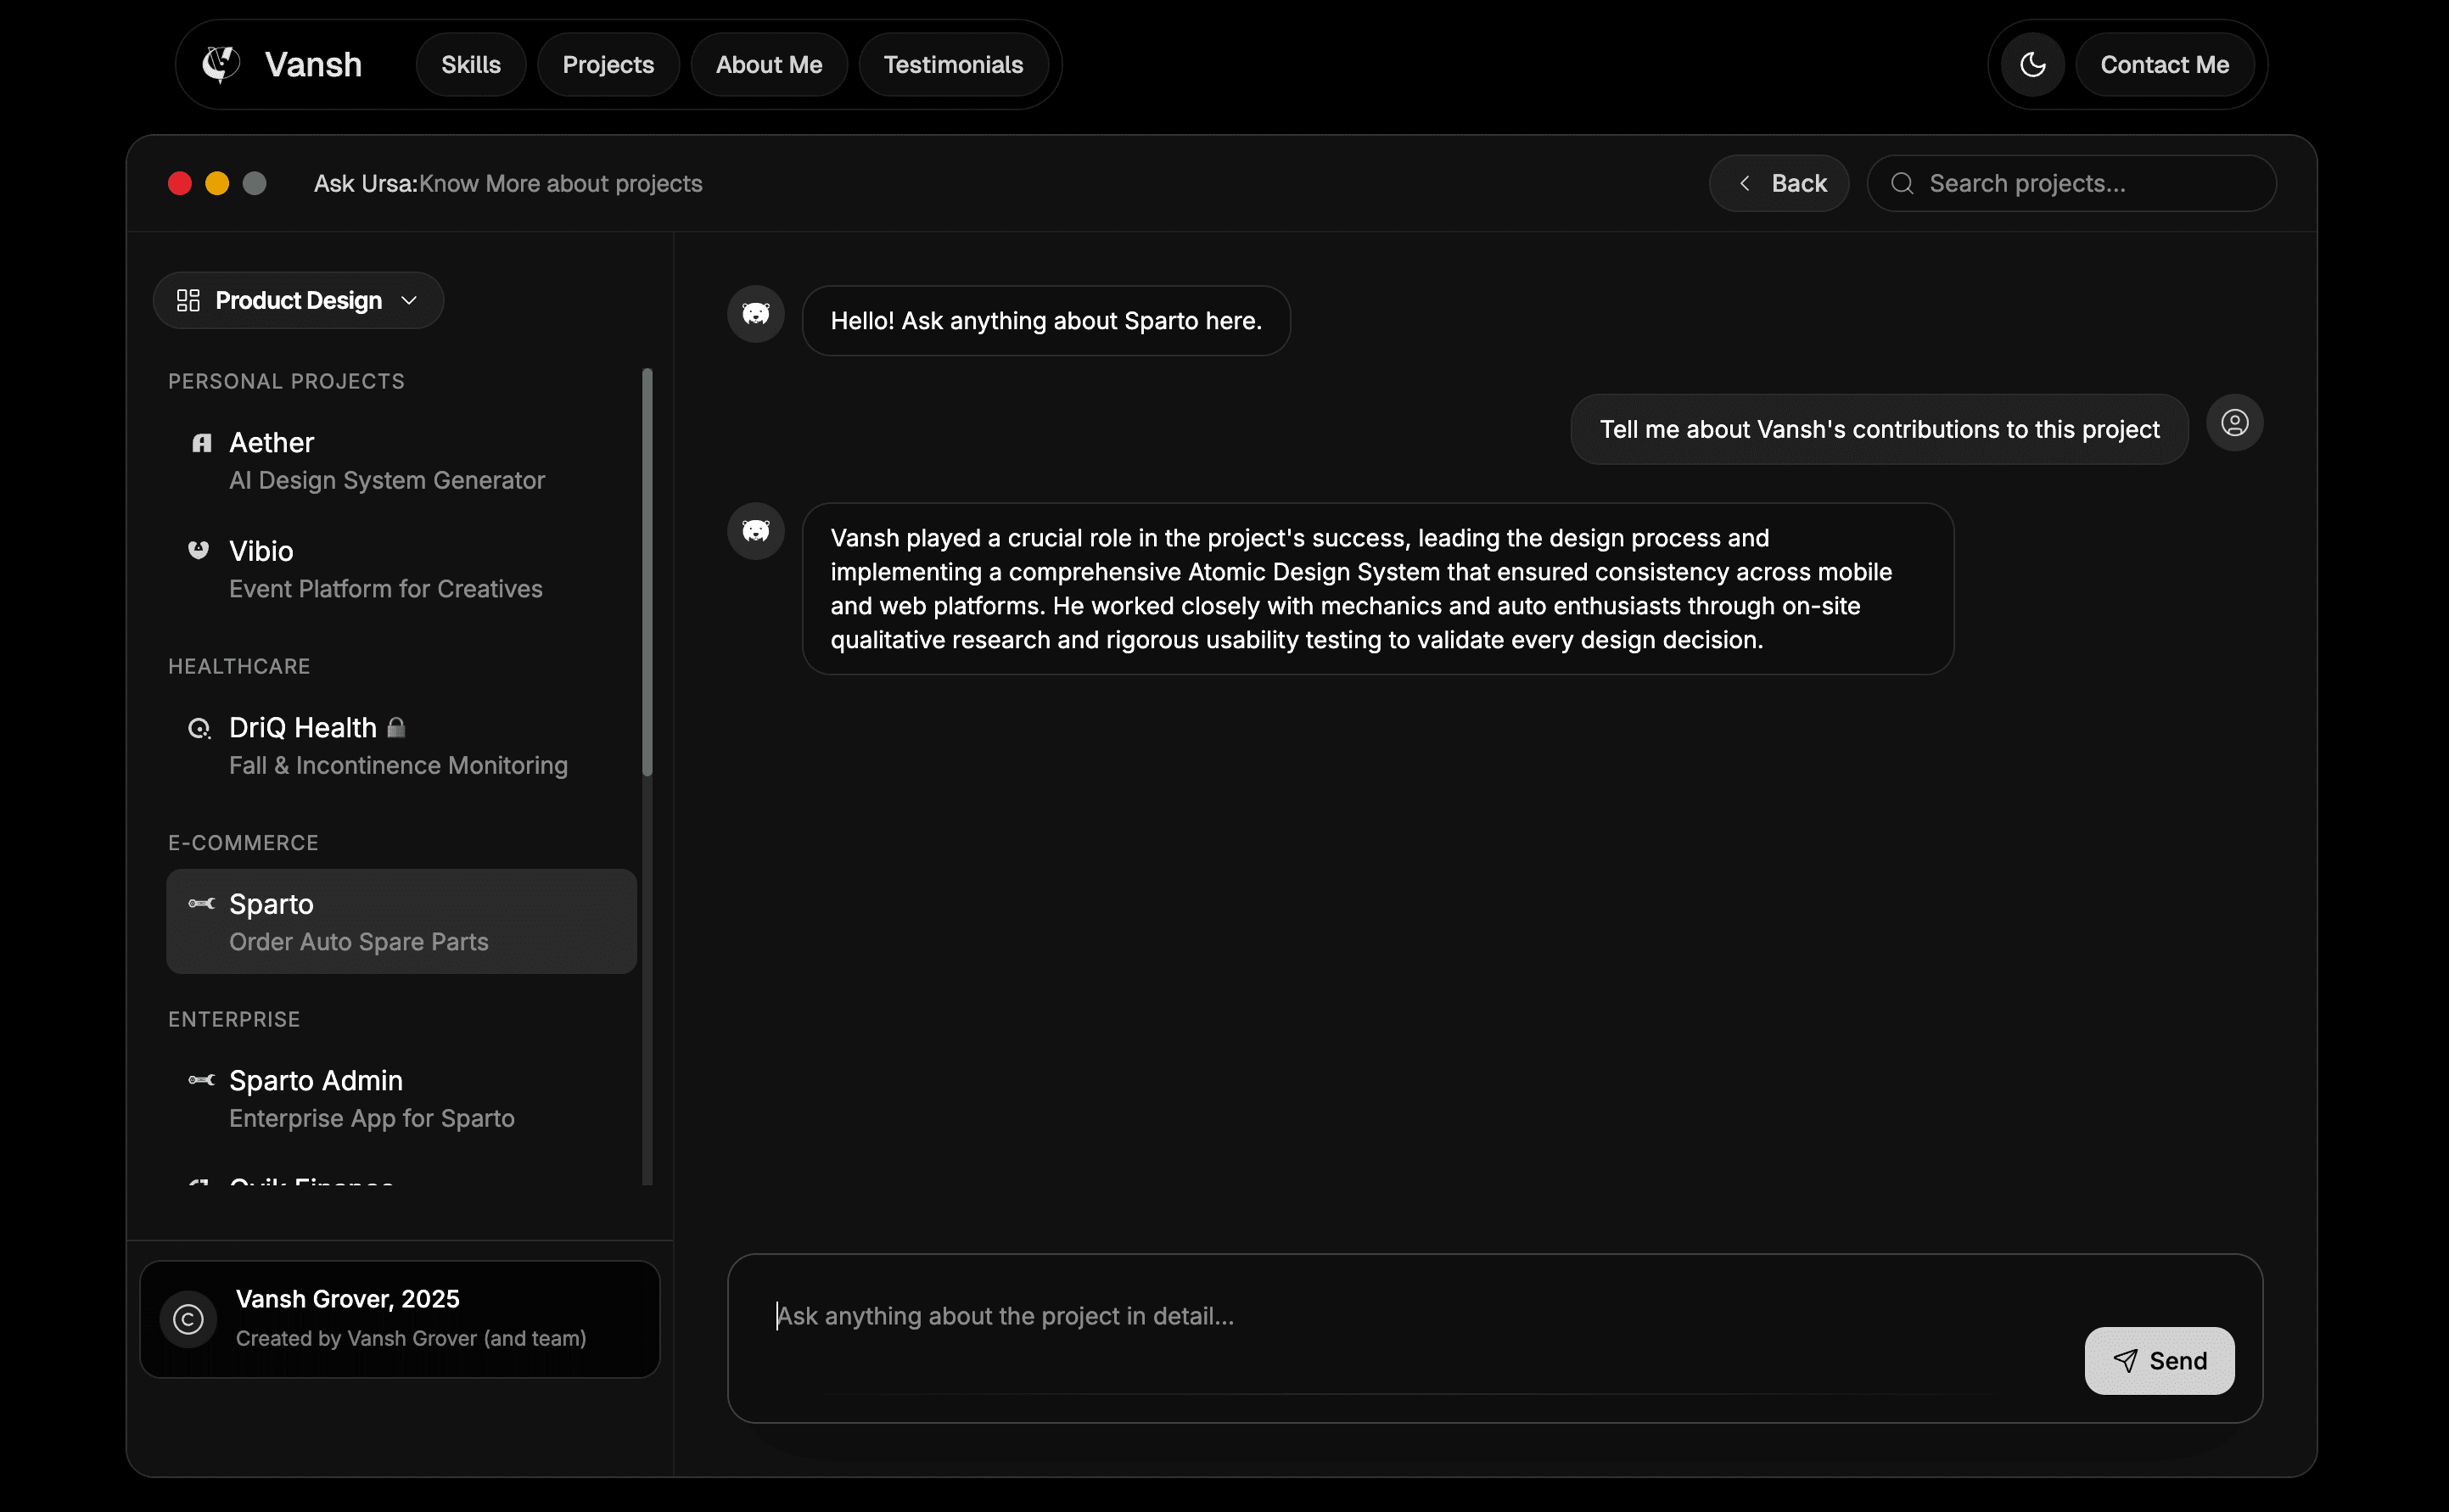Open the Skills nav item
The image size is (2449, 1512).
click(x=471, y=65)
